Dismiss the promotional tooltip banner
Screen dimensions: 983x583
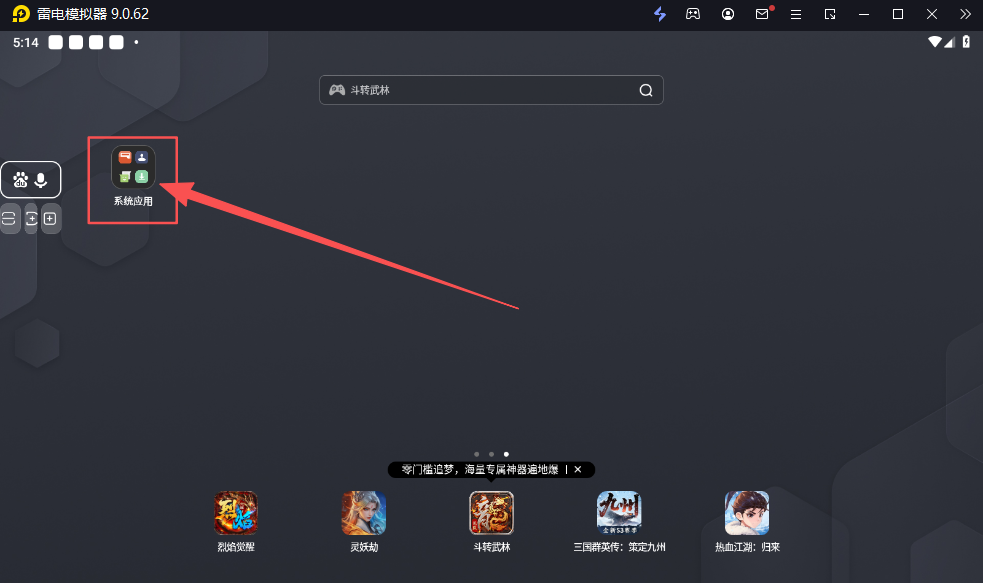tap(578, 469)
